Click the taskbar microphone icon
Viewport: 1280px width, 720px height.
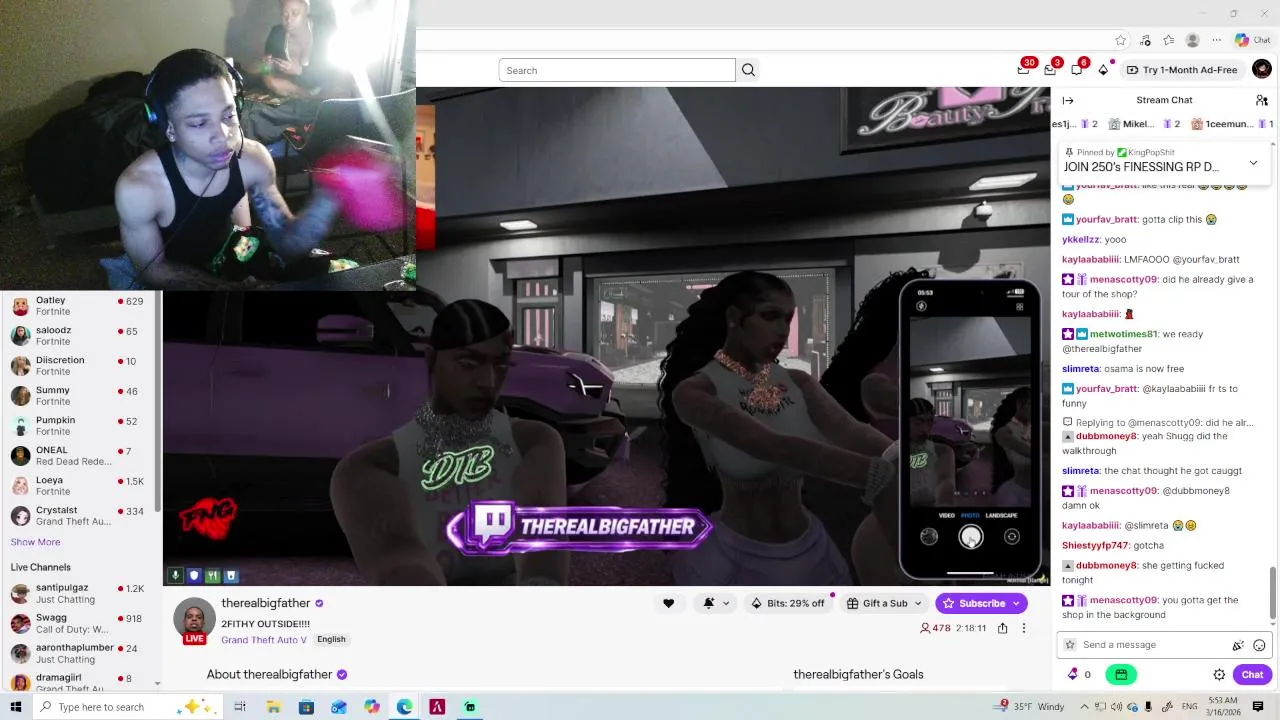pos(1148,707)
